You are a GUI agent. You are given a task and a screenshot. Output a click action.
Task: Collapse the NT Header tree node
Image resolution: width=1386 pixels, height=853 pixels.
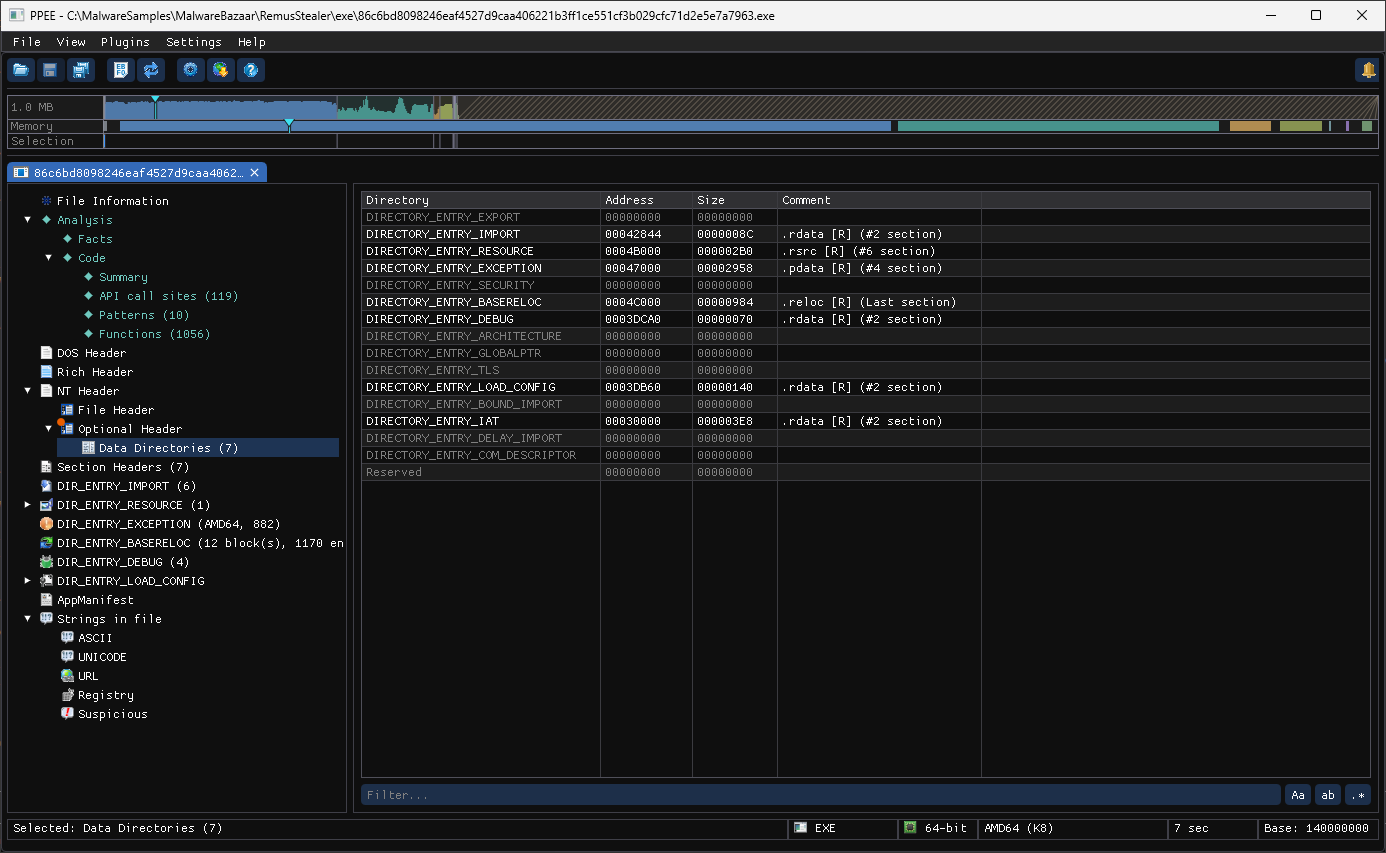(28, 391)
